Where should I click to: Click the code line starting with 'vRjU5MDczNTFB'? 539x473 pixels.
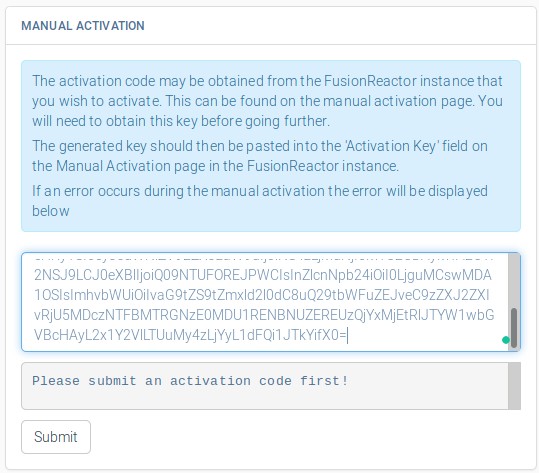tap(264, 315)
